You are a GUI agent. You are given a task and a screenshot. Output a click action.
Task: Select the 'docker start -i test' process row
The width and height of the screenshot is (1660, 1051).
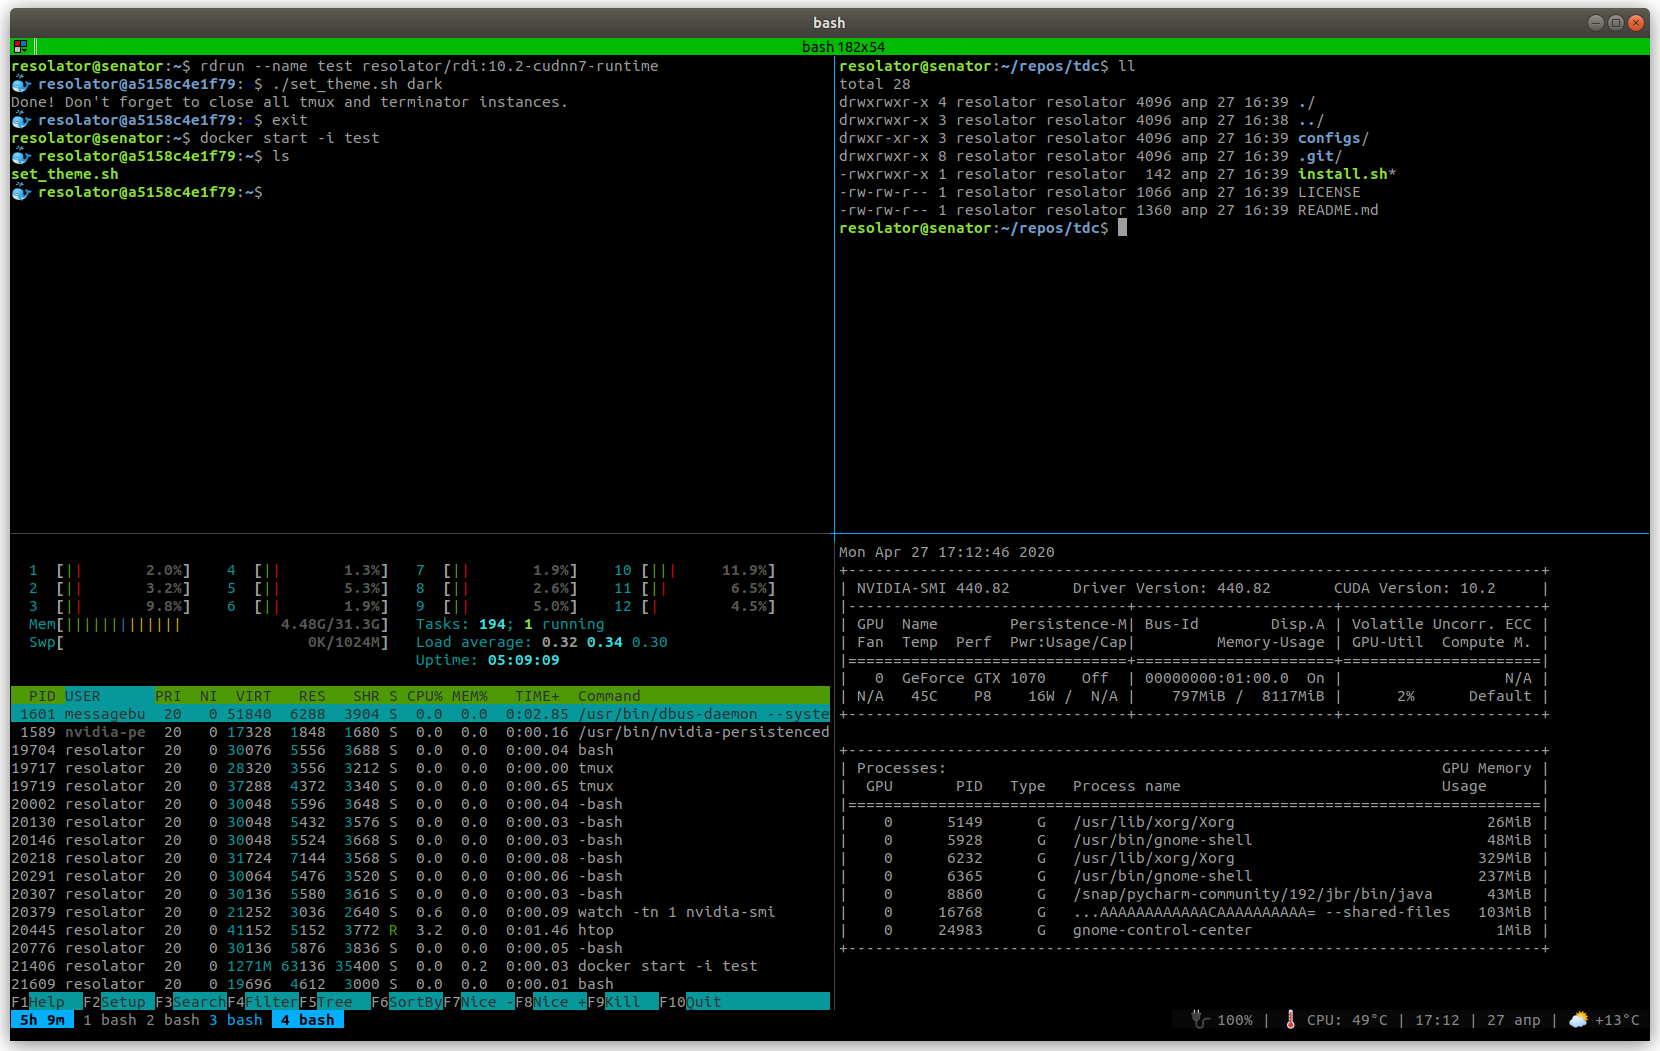[420, 966]
